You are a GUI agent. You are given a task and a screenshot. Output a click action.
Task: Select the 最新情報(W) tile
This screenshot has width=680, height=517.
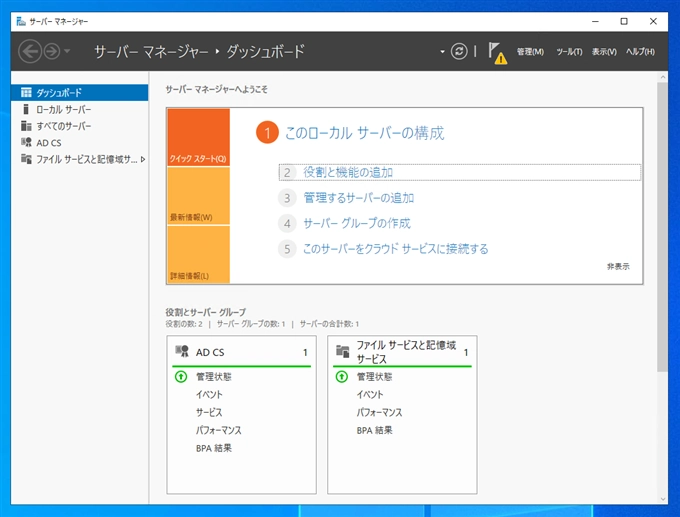(x=199, y=196)
